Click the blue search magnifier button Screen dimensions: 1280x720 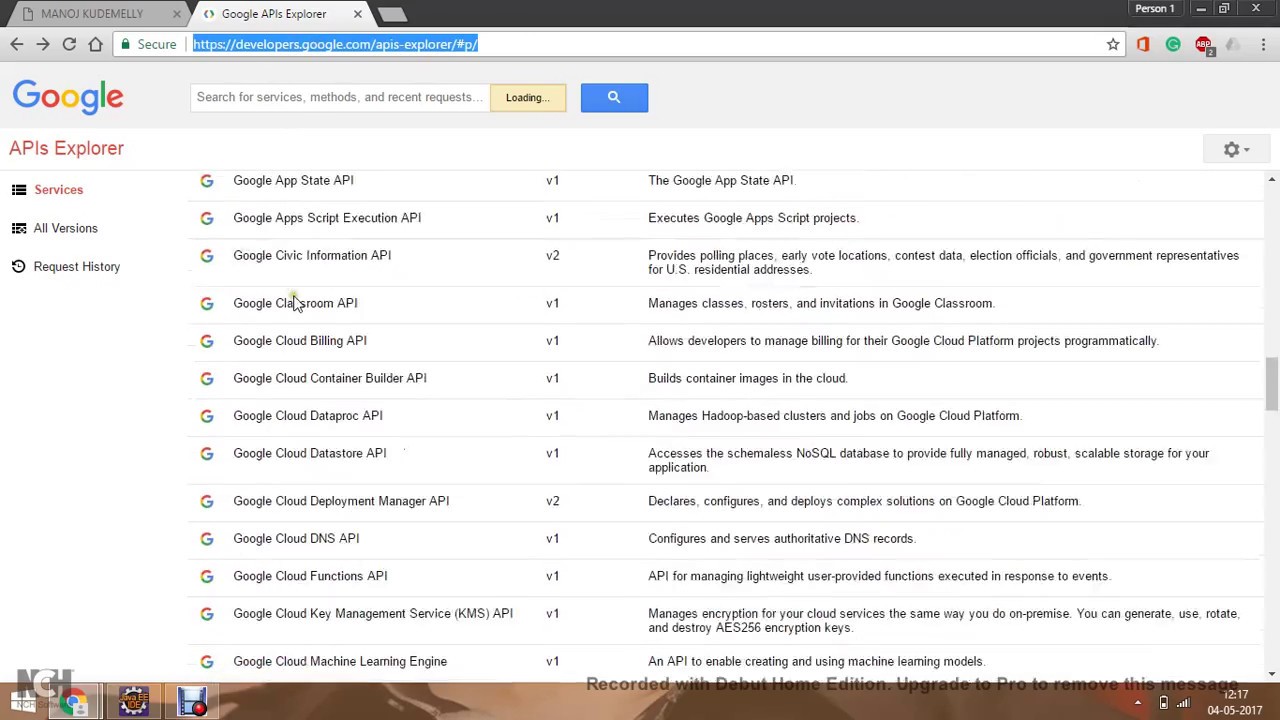pos(614,97)
